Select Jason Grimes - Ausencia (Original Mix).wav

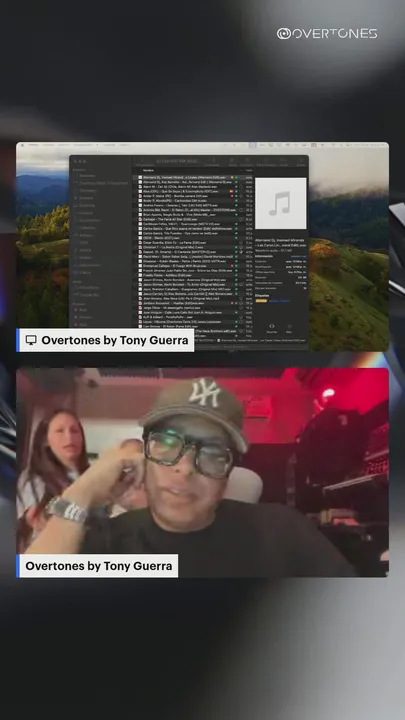[x=195, y=280]
